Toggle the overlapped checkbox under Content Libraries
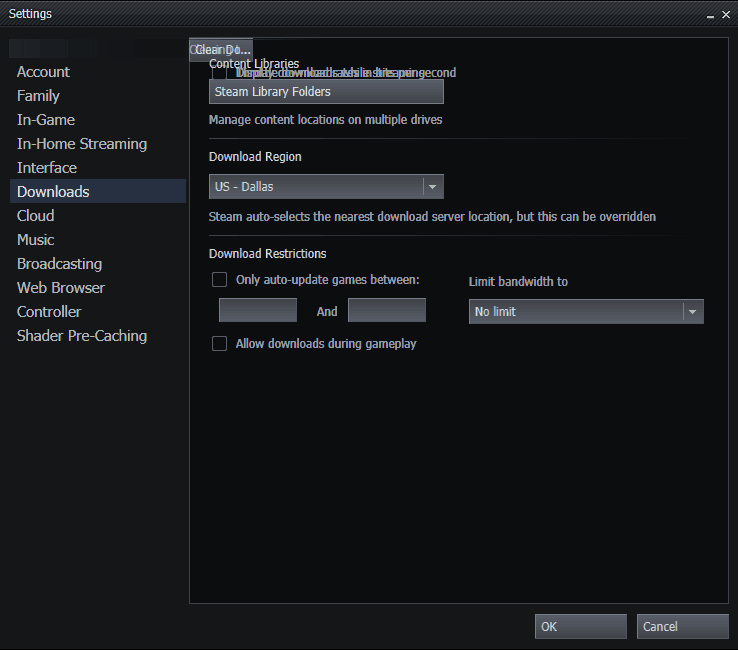738x650 pixels. coord(219,72)
